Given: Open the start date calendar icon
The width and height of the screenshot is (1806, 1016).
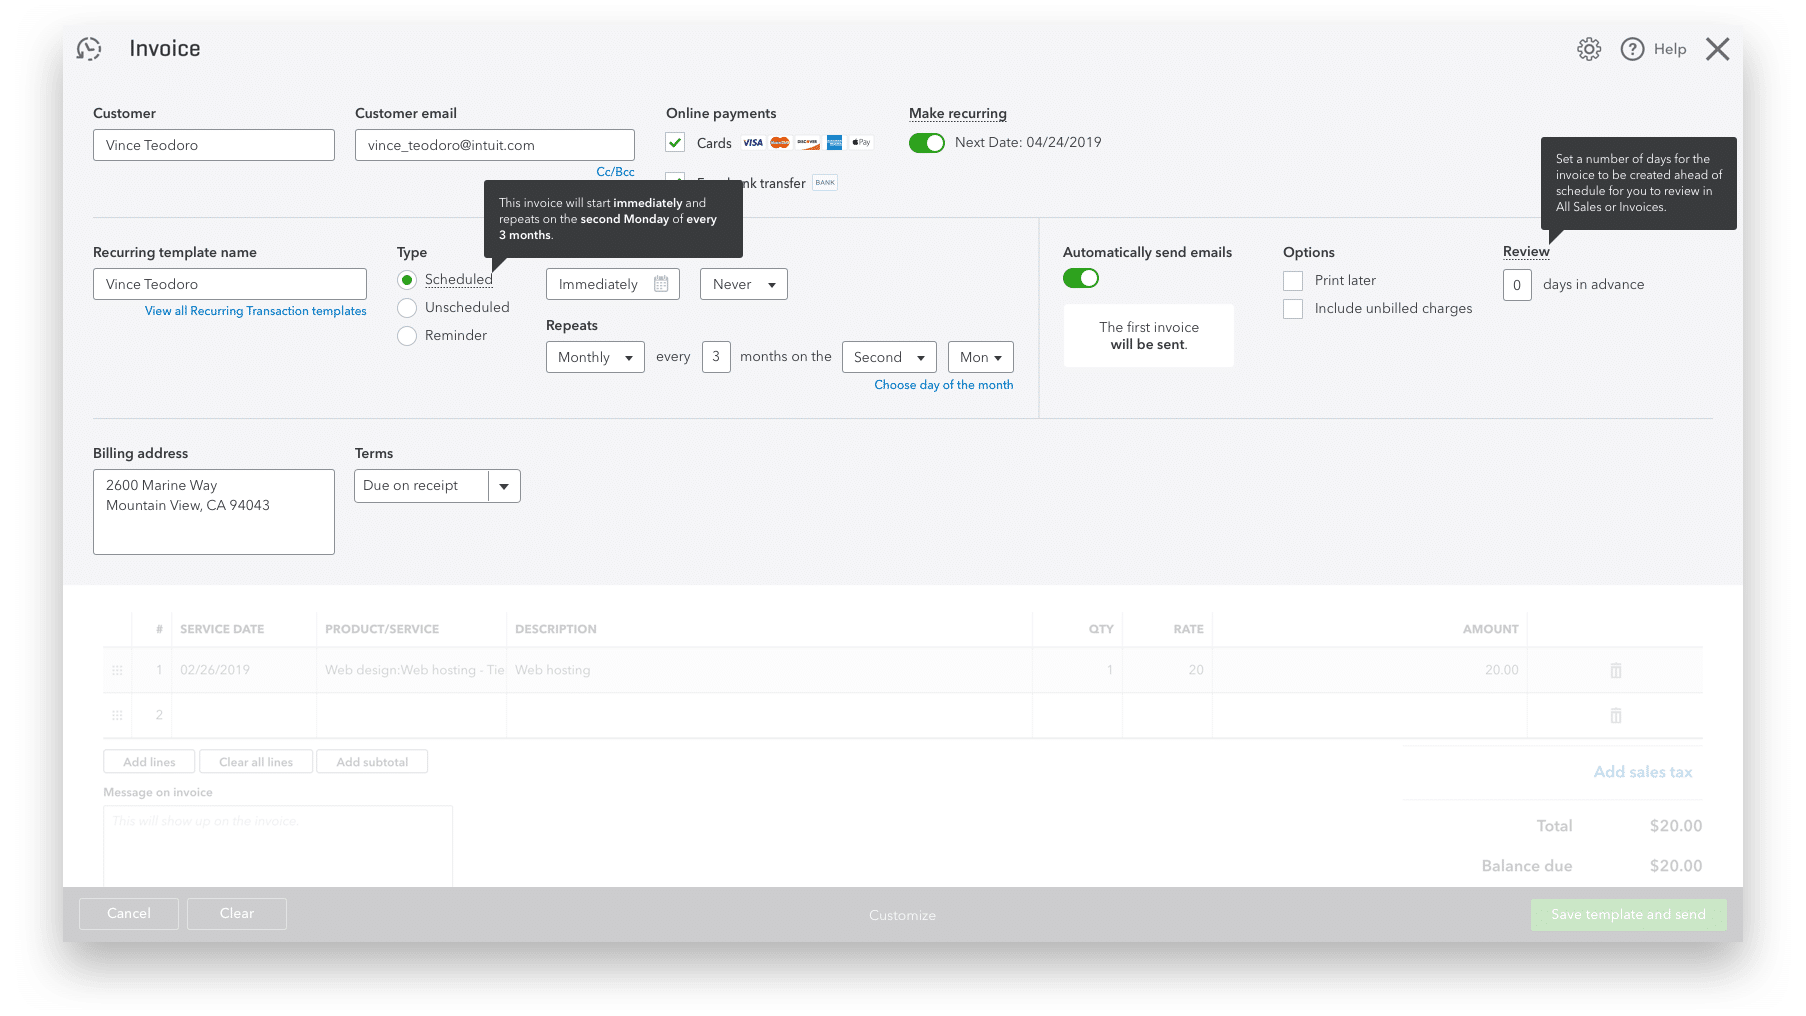Looking at the screenshot, I should [661, 284].
